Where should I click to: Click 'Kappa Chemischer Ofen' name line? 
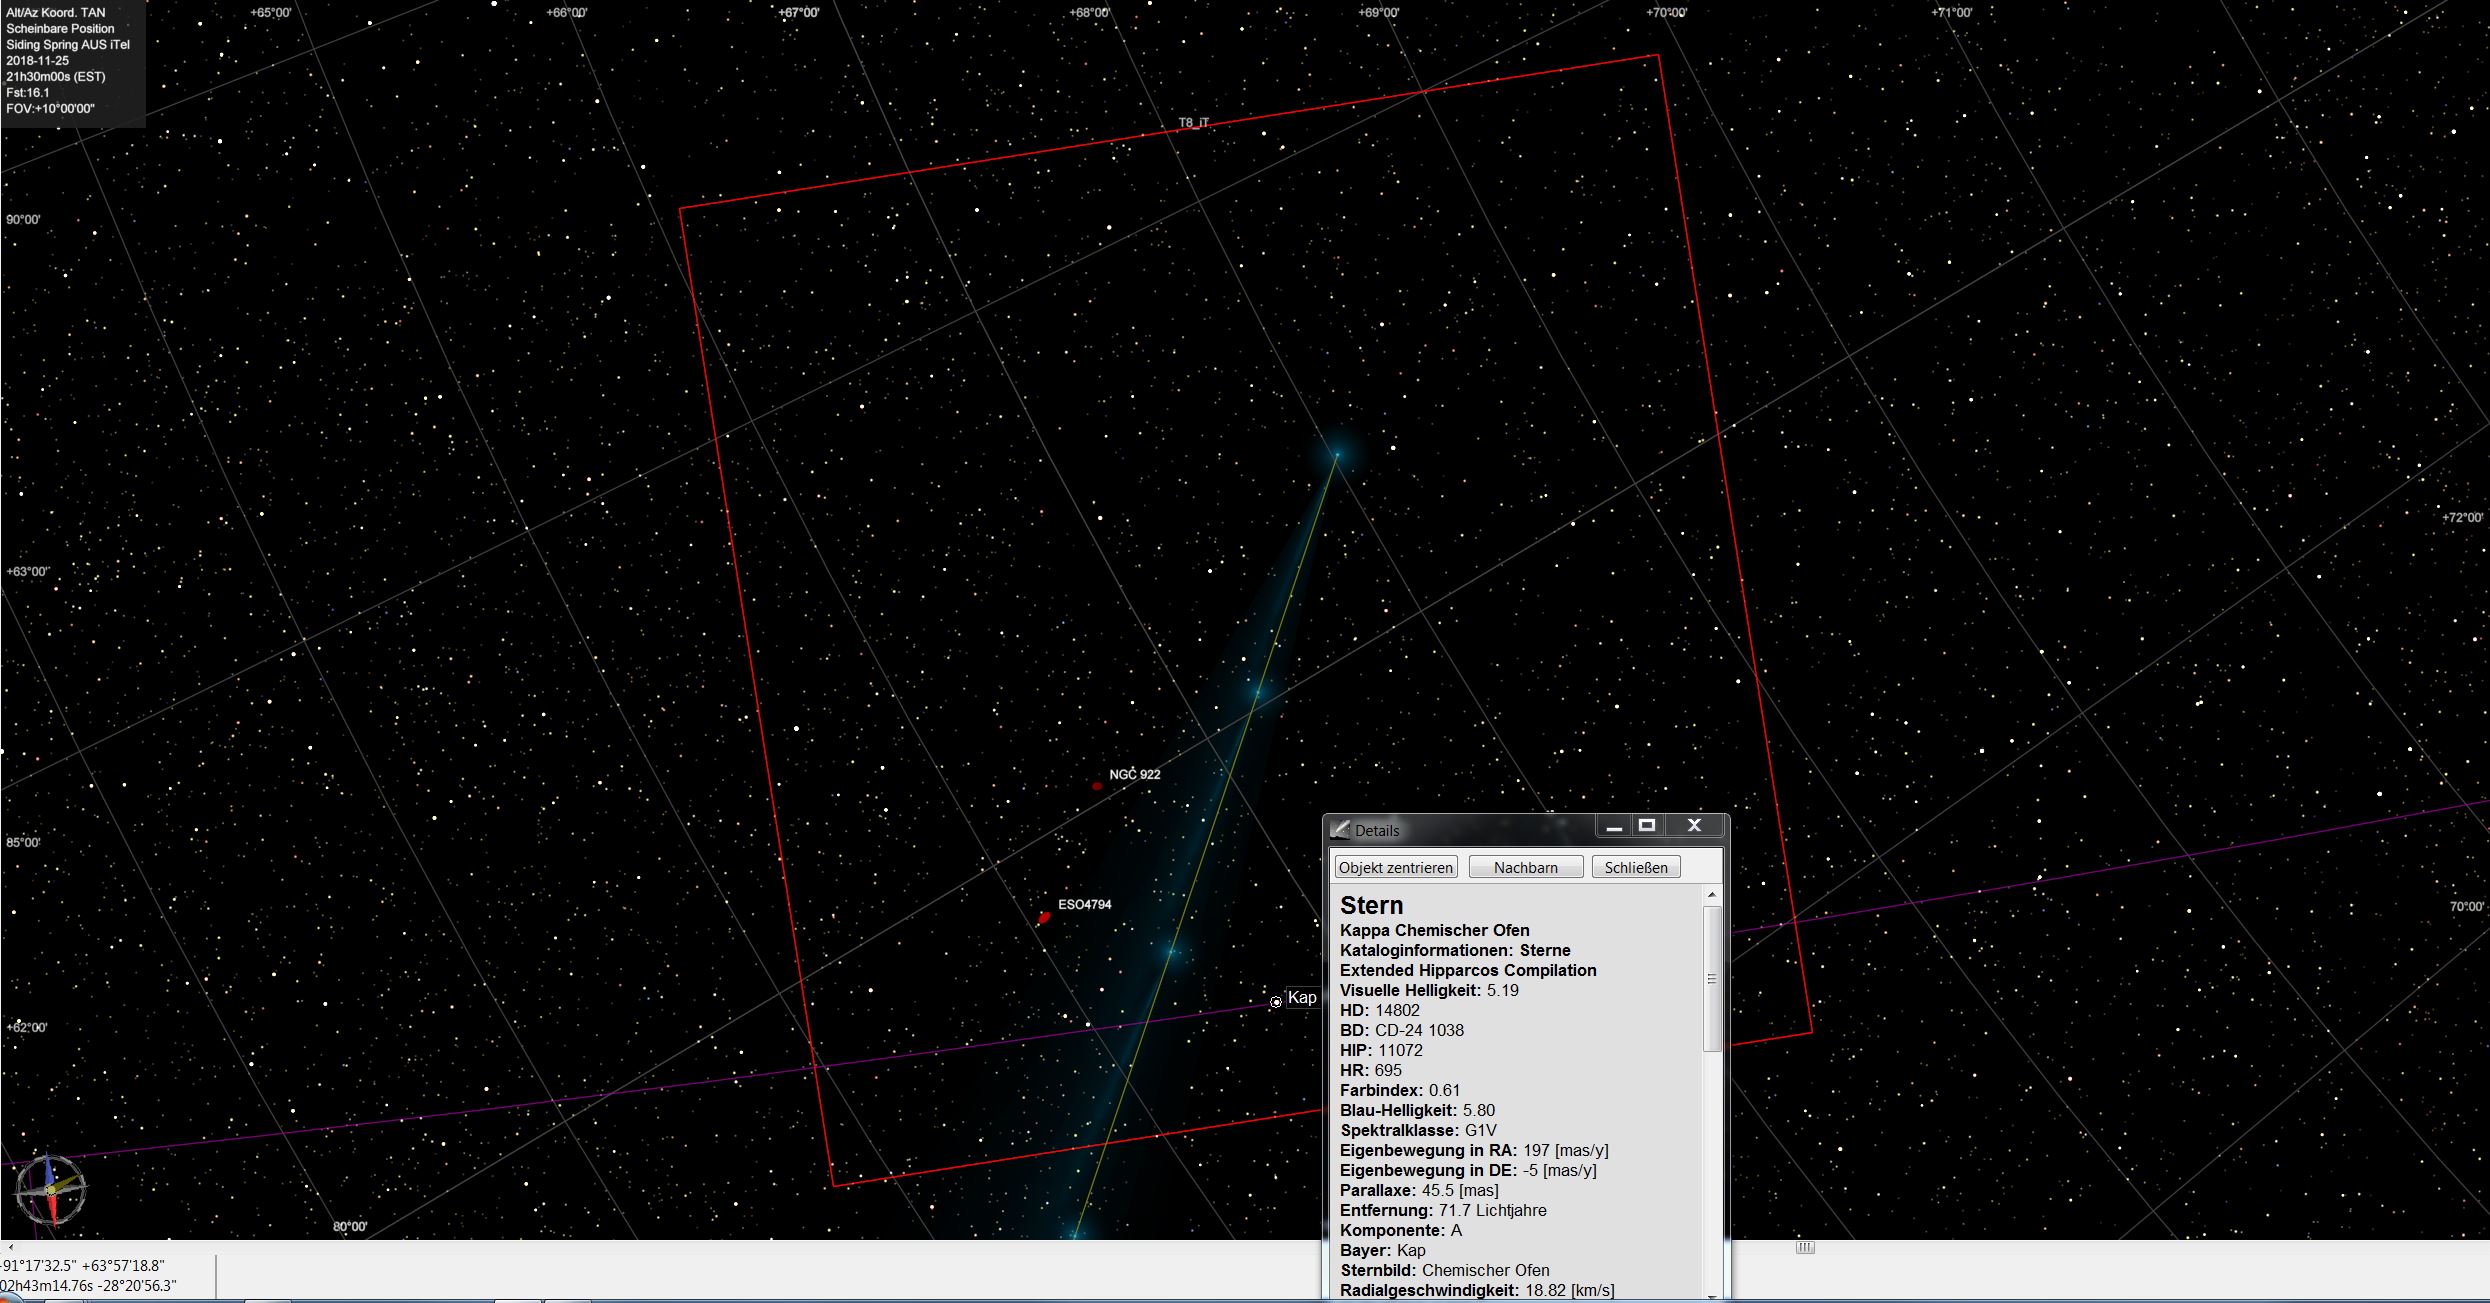click(x=1435, y=930)
